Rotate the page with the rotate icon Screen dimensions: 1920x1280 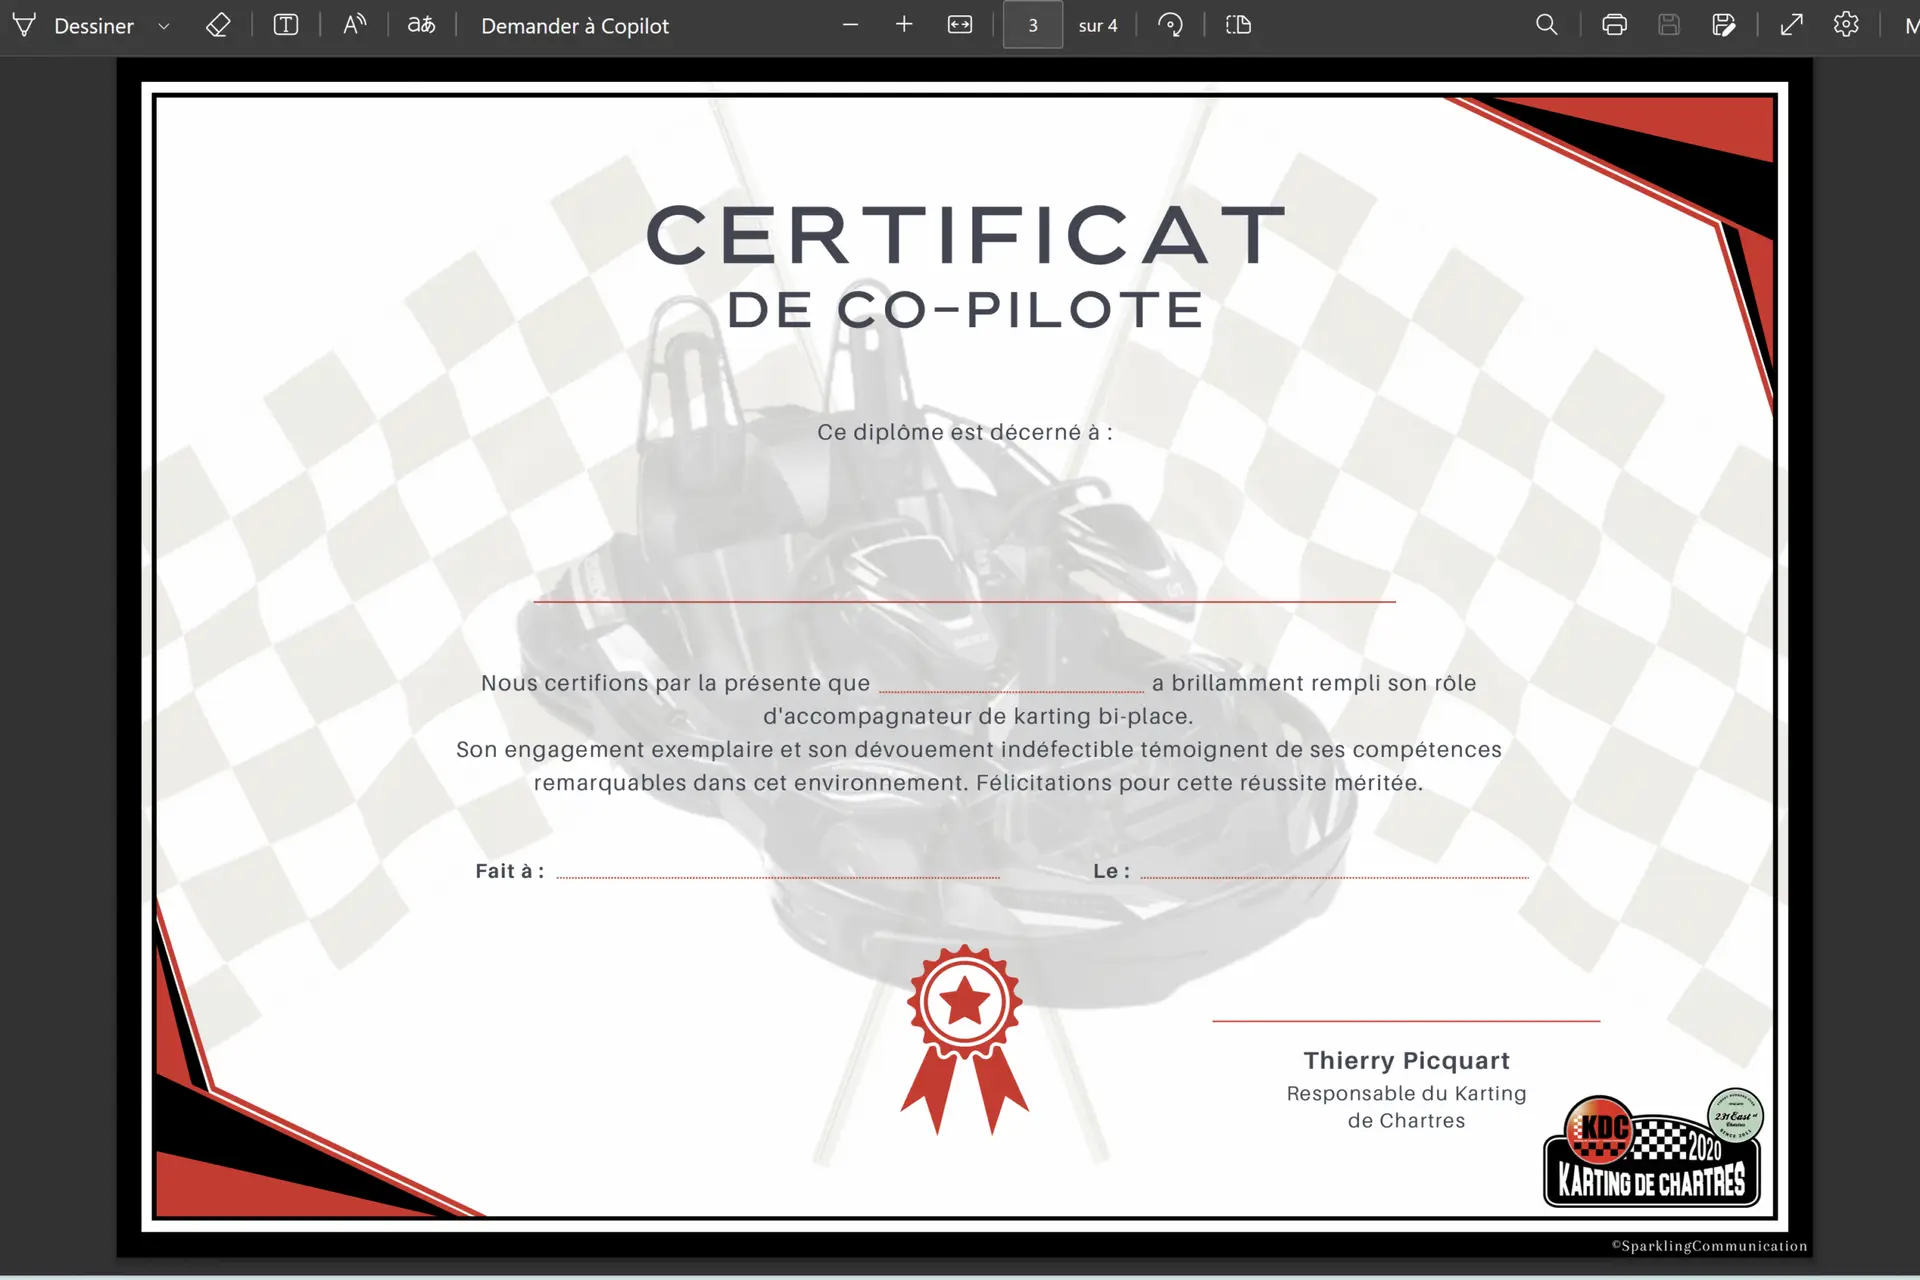pos(1170,25)
